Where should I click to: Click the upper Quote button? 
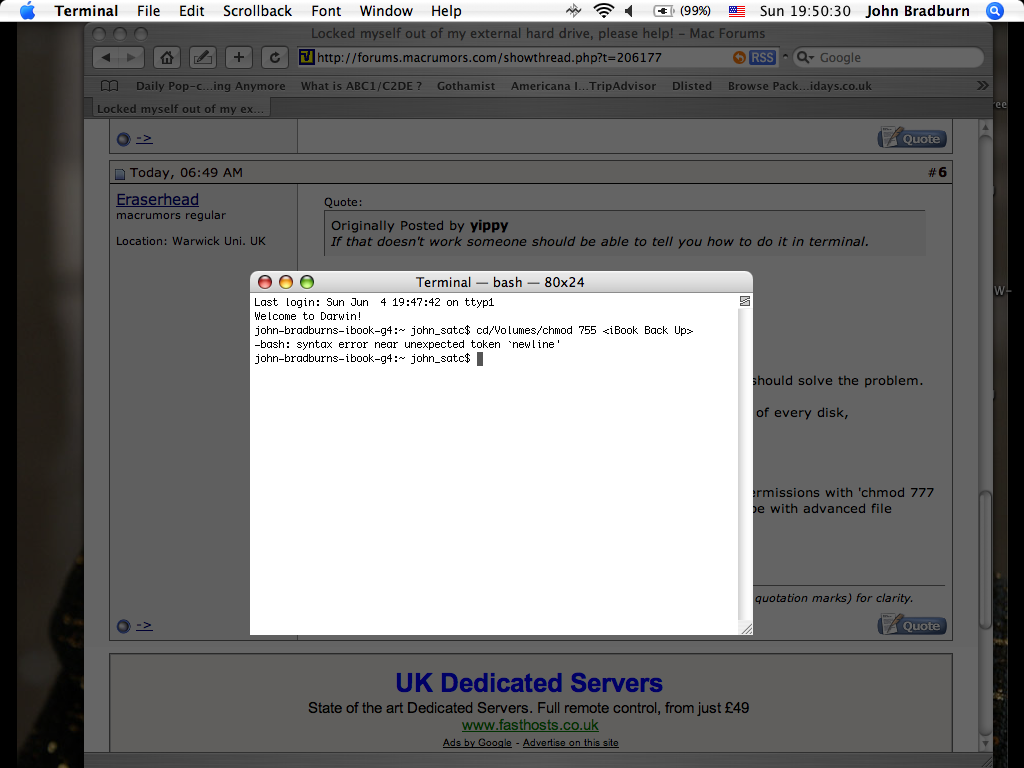pyautogui.click(x=912, y=138)
